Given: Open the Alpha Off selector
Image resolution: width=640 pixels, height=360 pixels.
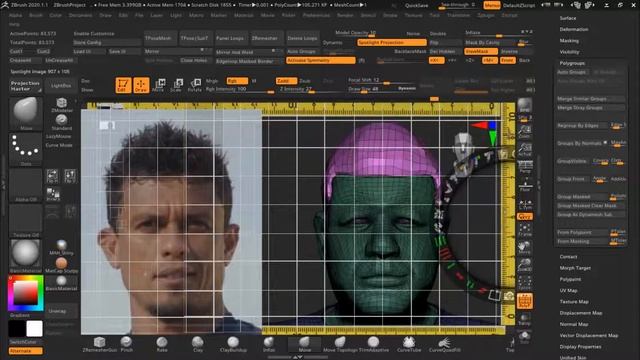Looking at the screenshot, I should [x=26, y=184].
